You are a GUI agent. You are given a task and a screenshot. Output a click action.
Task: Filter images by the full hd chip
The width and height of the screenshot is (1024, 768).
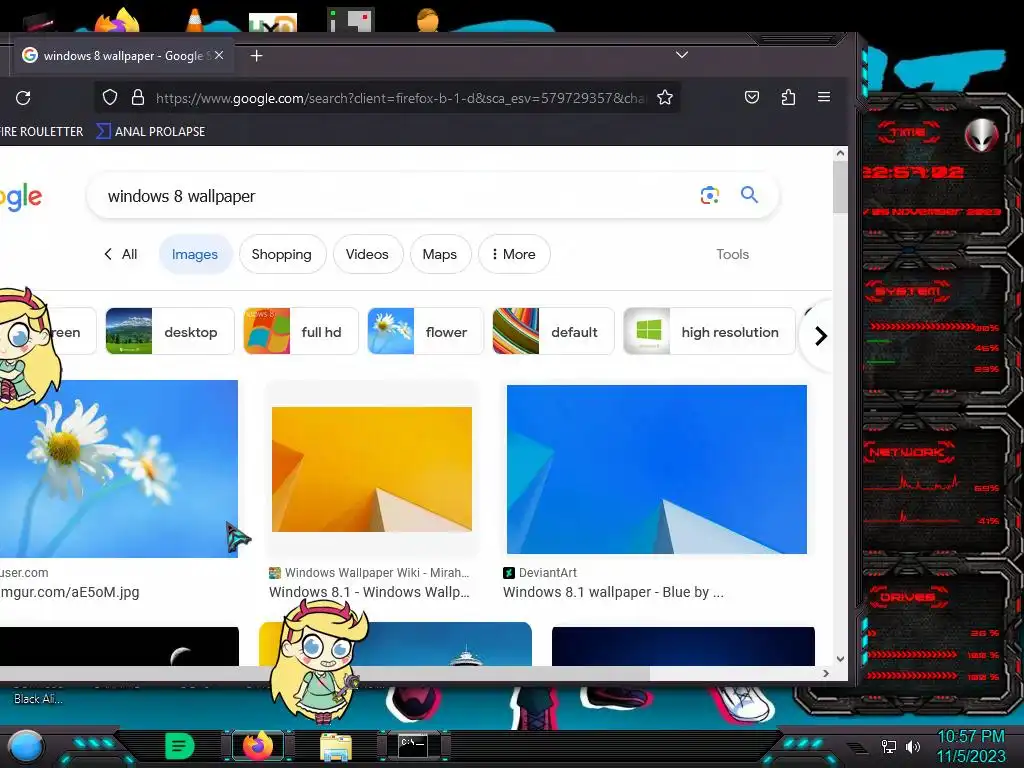(x=301, y=332)
